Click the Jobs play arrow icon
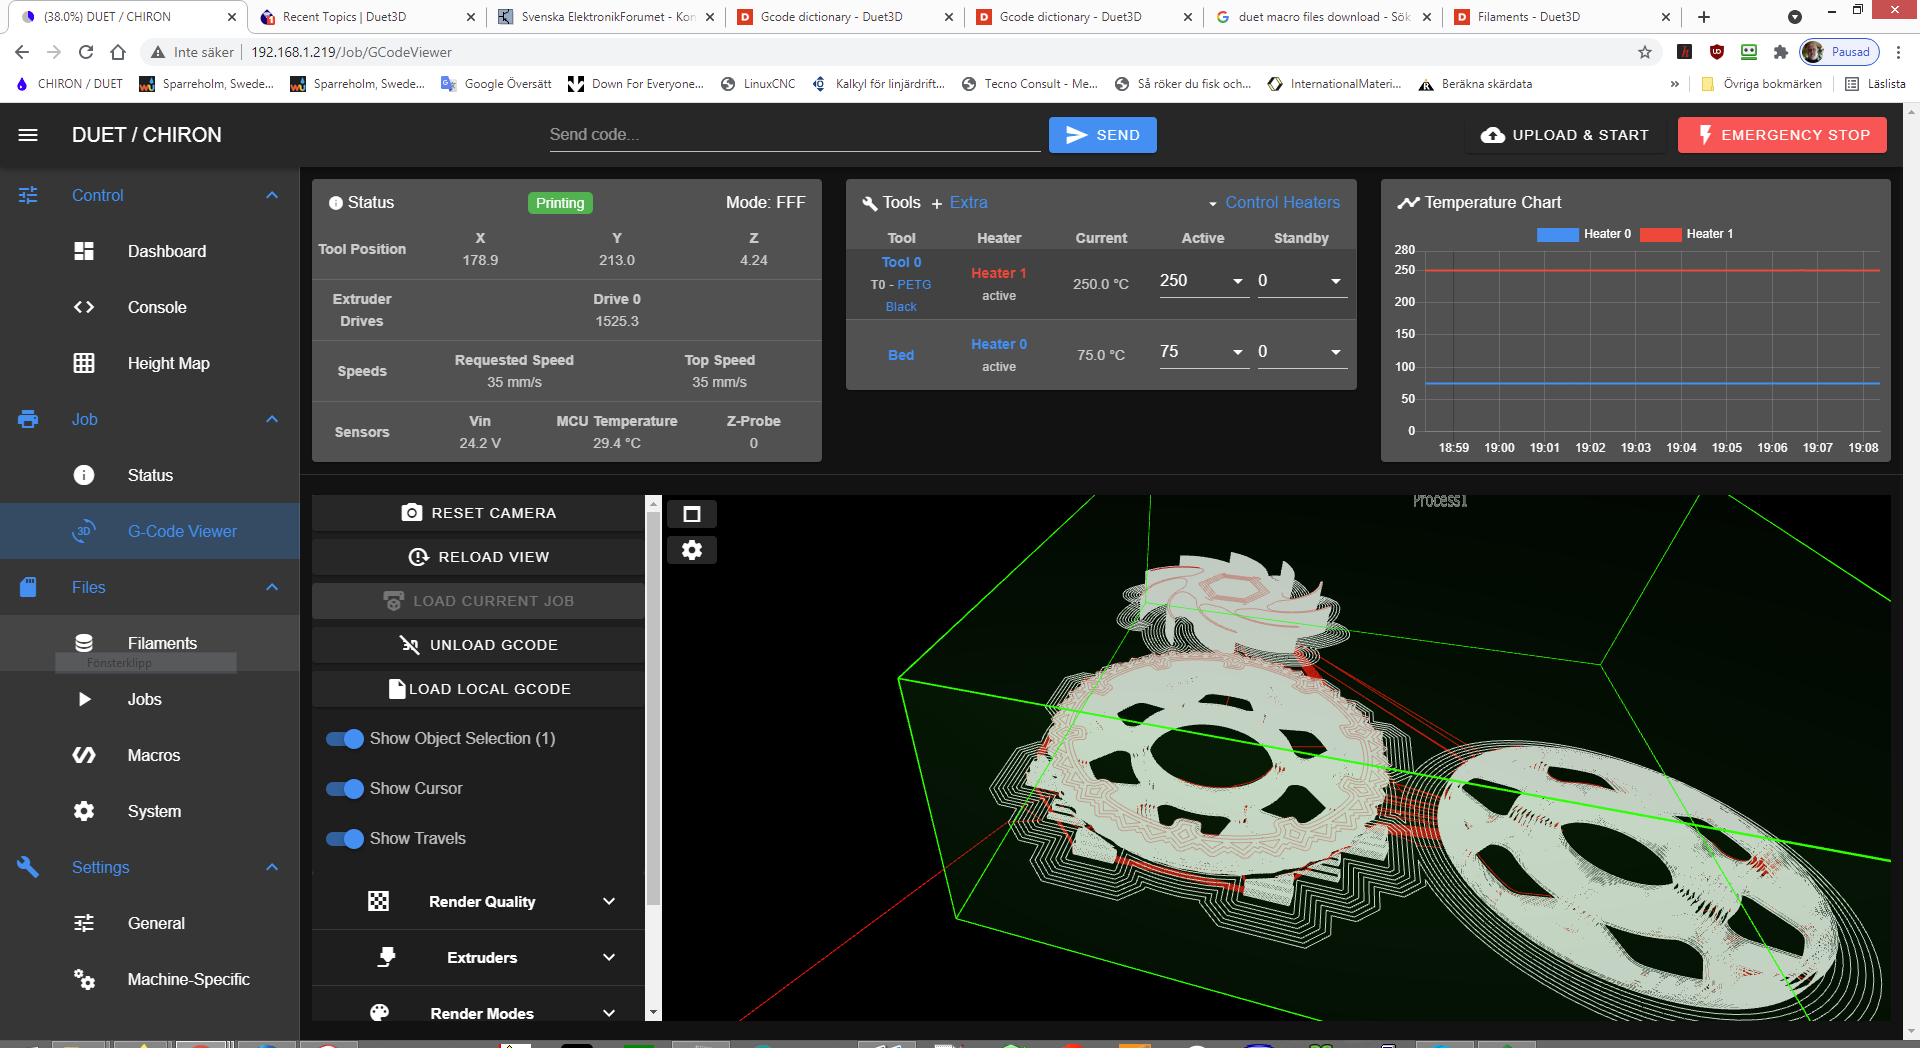This screenshot has height=1048, width=1920. 84,699
